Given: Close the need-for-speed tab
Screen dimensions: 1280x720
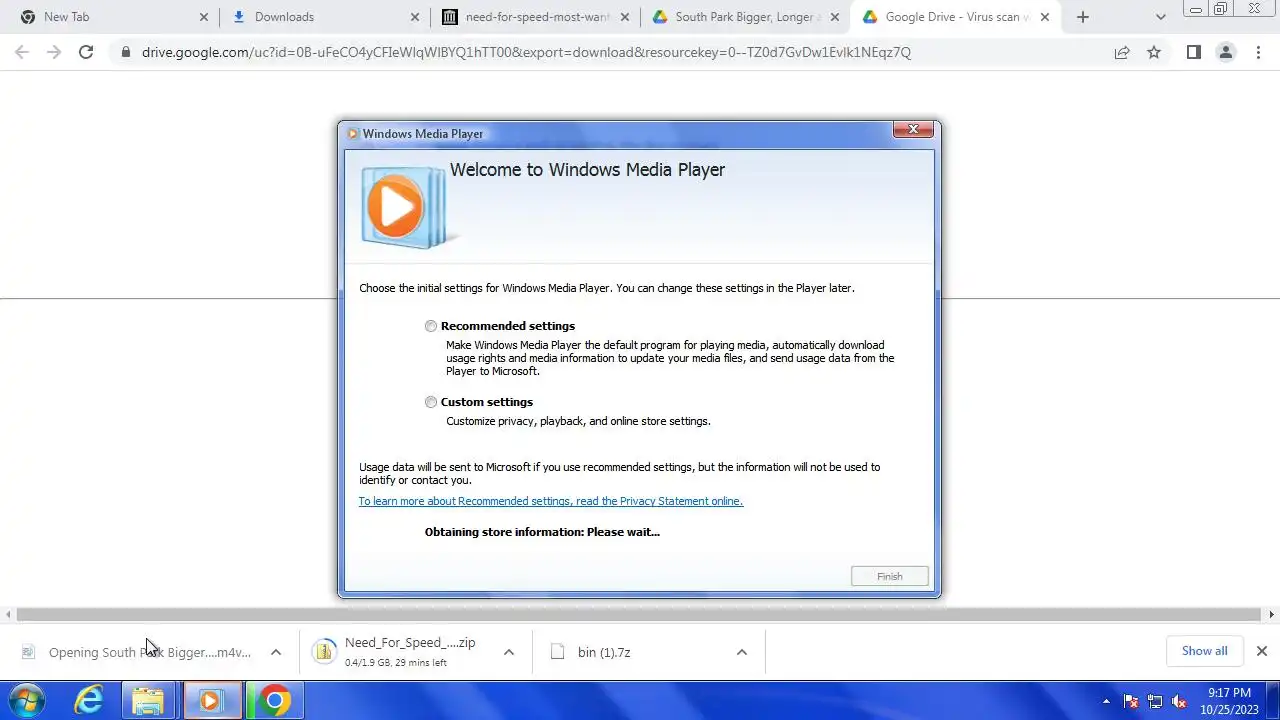Looking at the screenshot, I should (625, 17).
